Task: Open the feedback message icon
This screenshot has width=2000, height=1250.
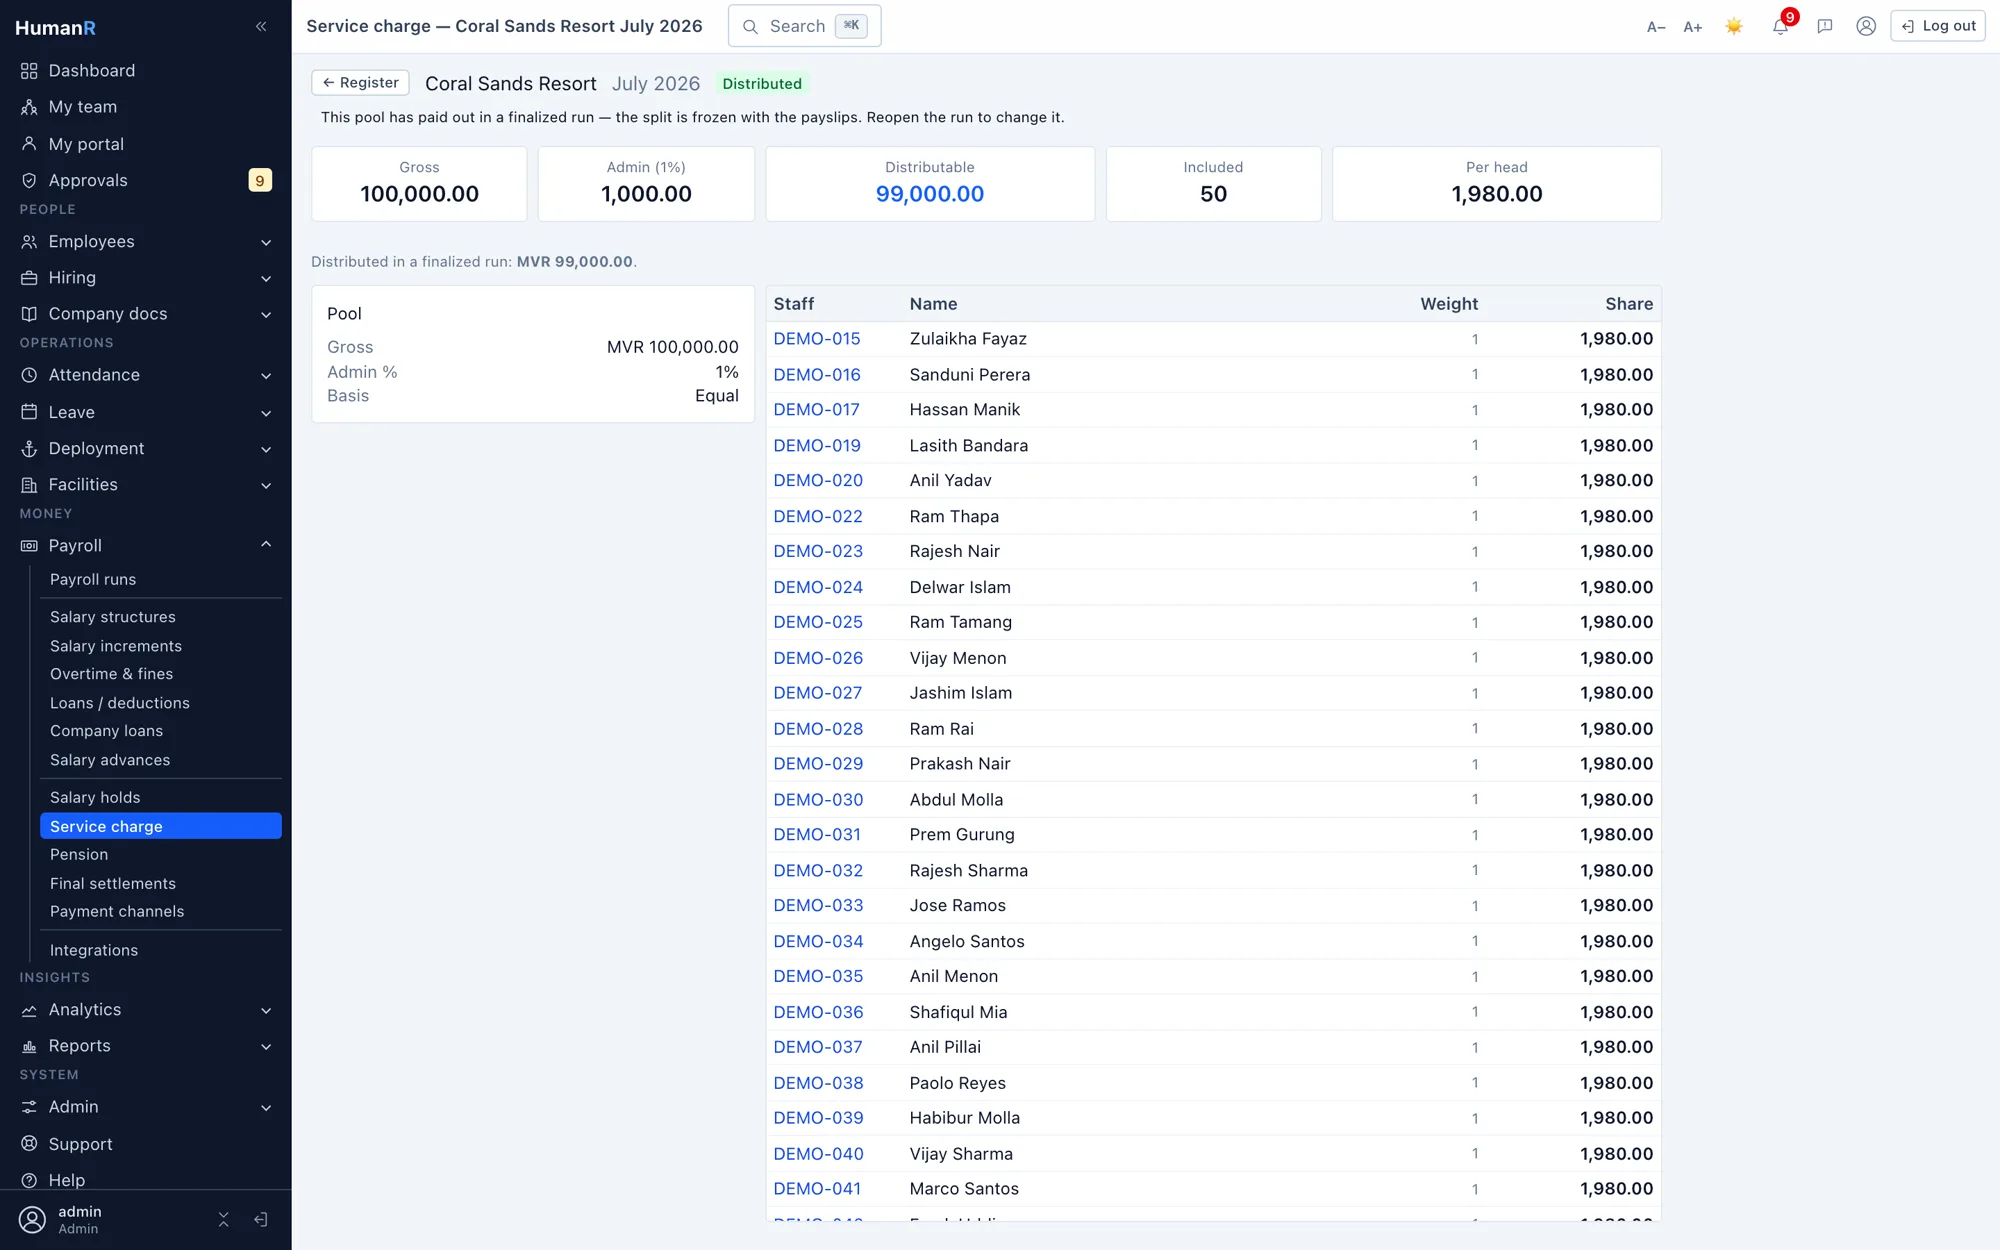Action: tap(1825, 27)
